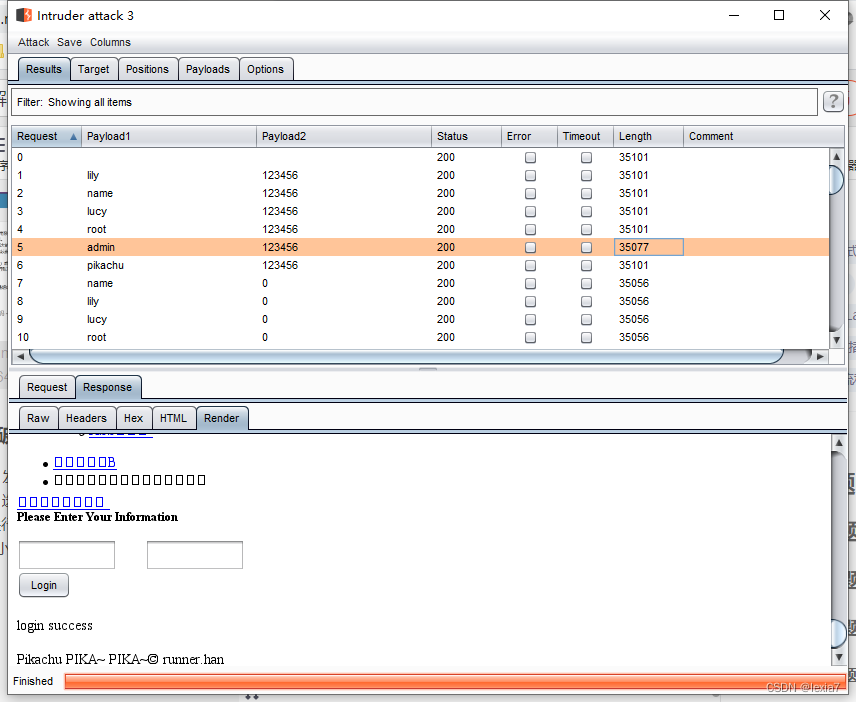Viewport: 856px width, 702px height.
Task: Click the results vertical scrollbar thumb
Action: coord(836,180)
